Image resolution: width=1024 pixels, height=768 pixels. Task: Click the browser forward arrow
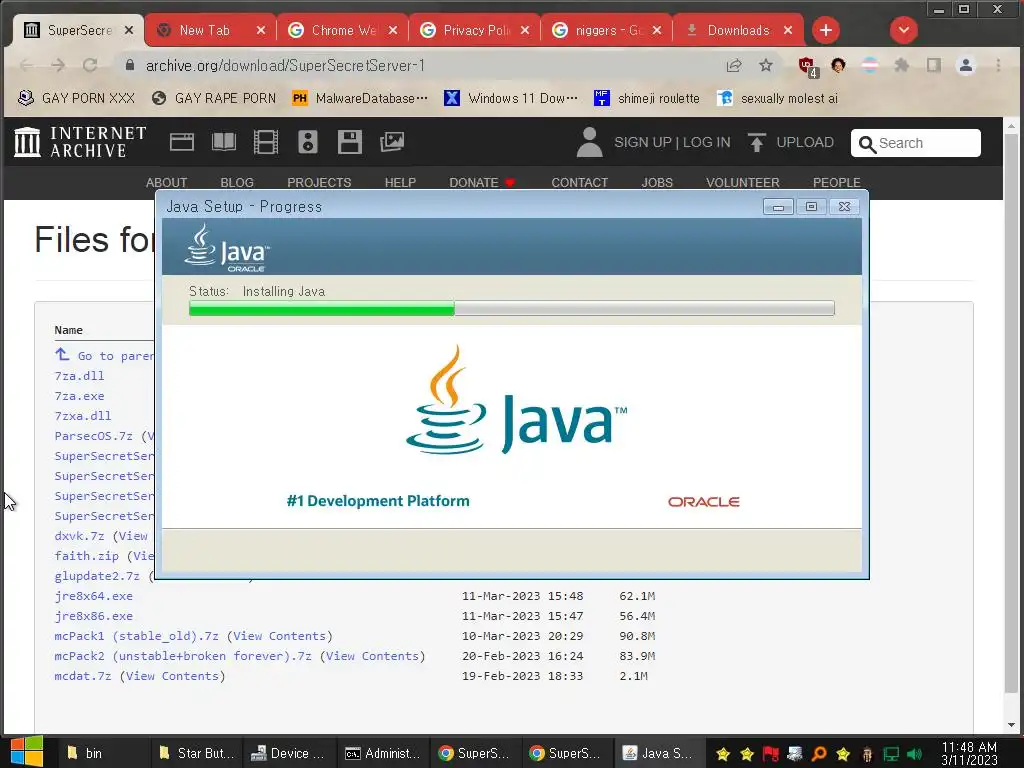58,65
